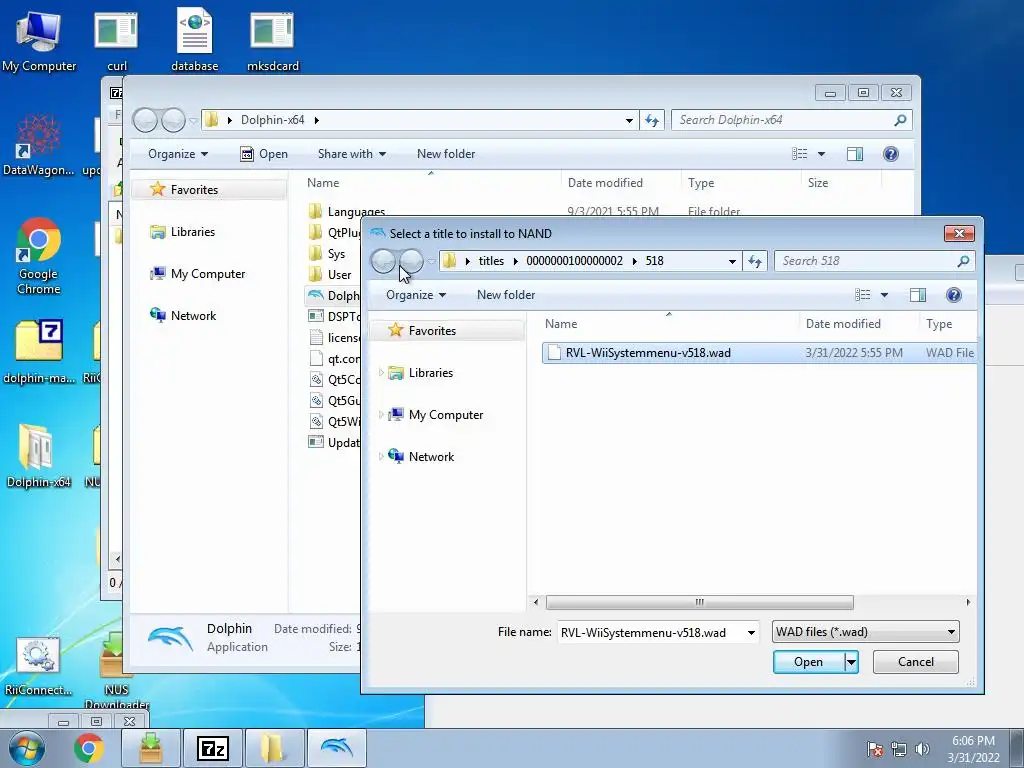Go back in the NAND dialog

(x=383, y=261)
